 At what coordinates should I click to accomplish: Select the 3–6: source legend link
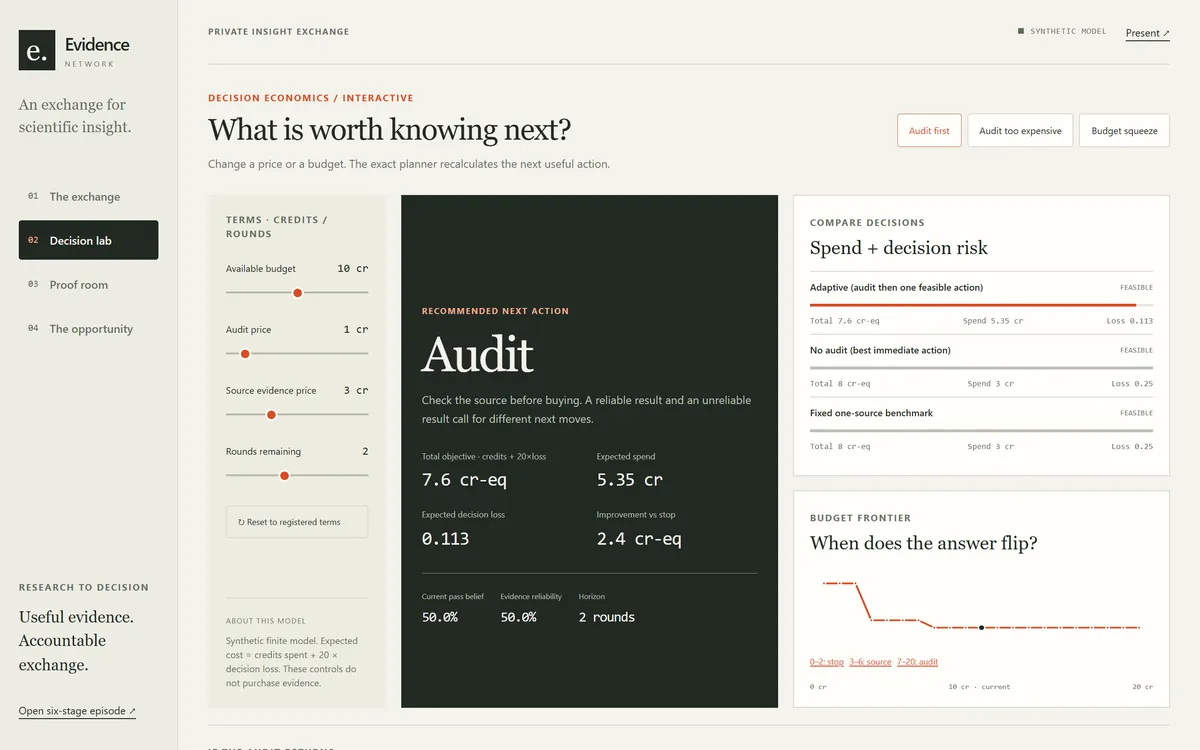coord(870,662)
